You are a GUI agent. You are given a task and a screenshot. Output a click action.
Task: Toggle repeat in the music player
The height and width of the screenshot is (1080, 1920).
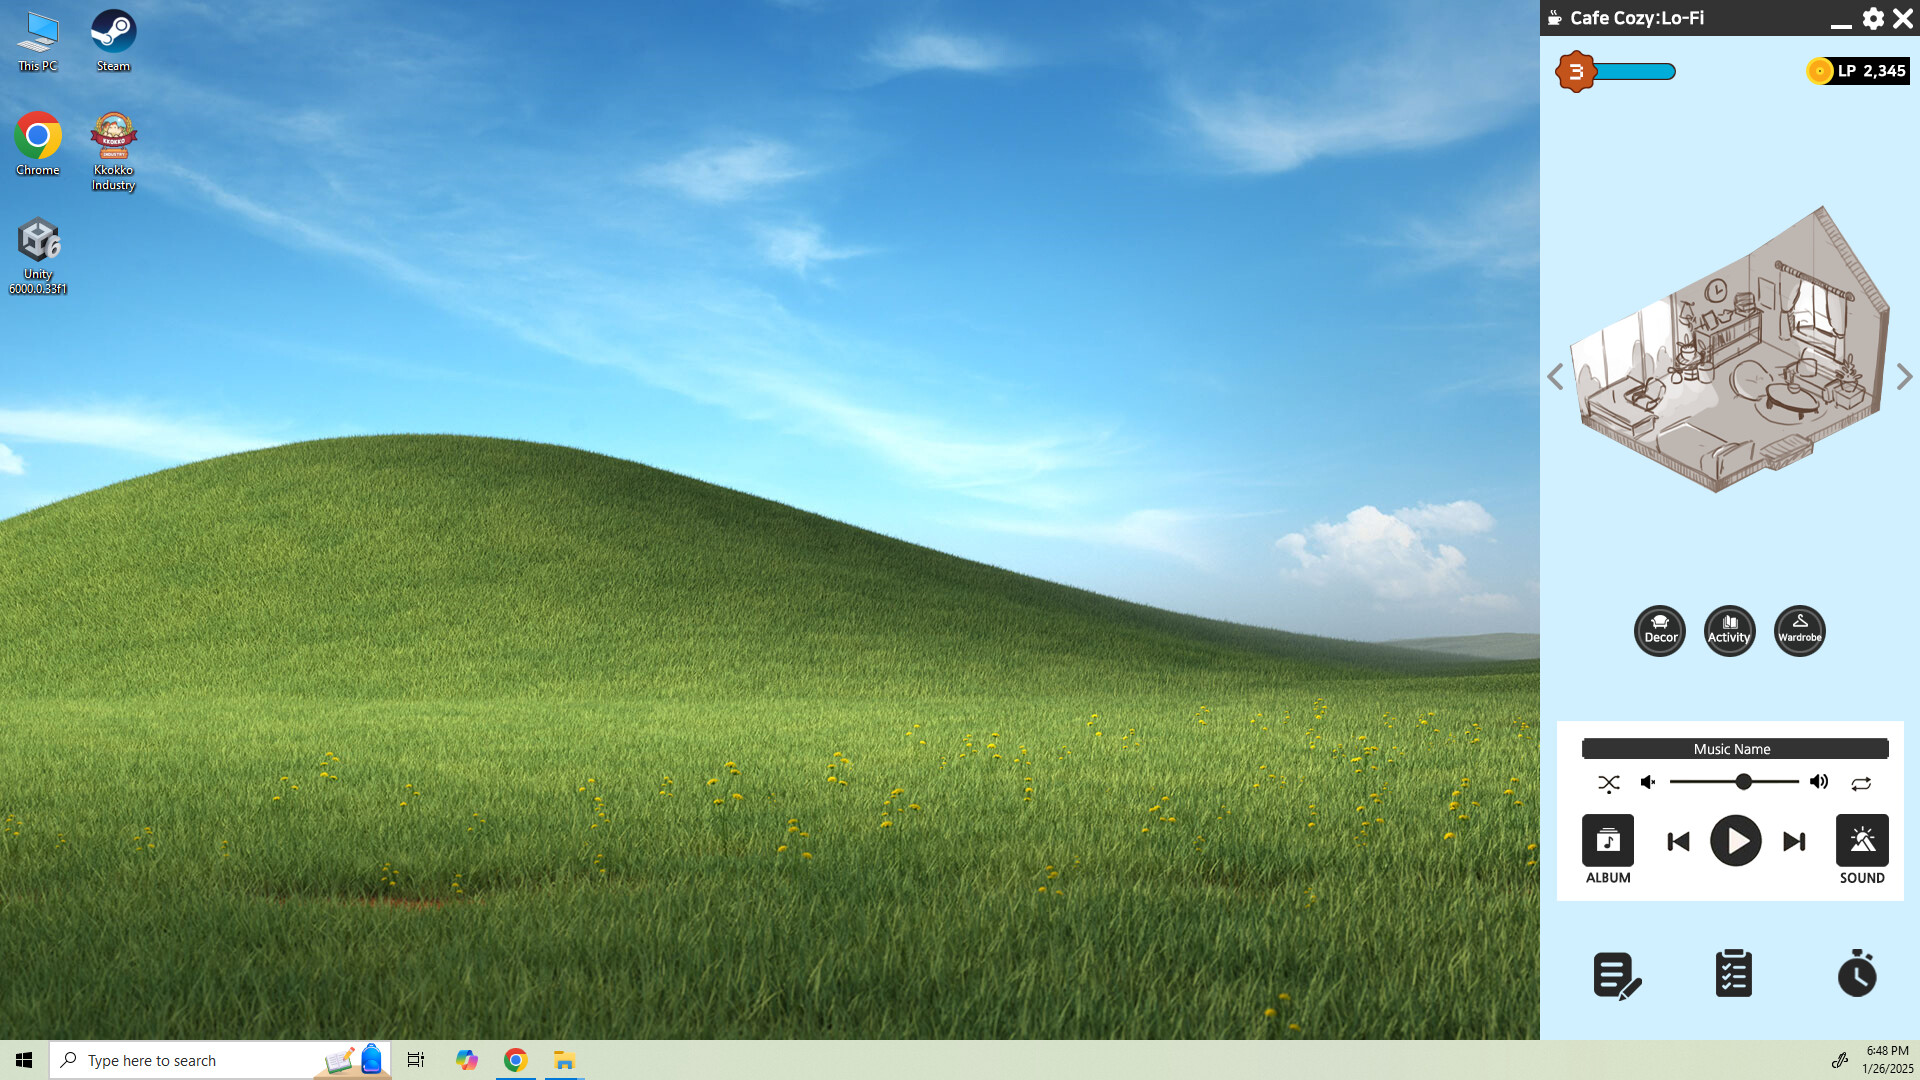(x=1861, y=783)
